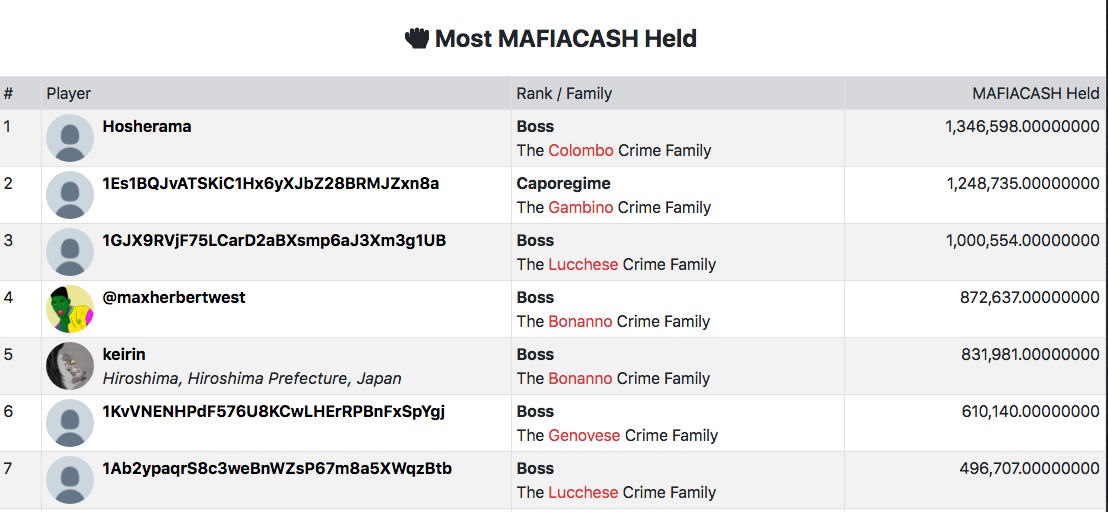Open the Genovese family link

coord(584,435)
